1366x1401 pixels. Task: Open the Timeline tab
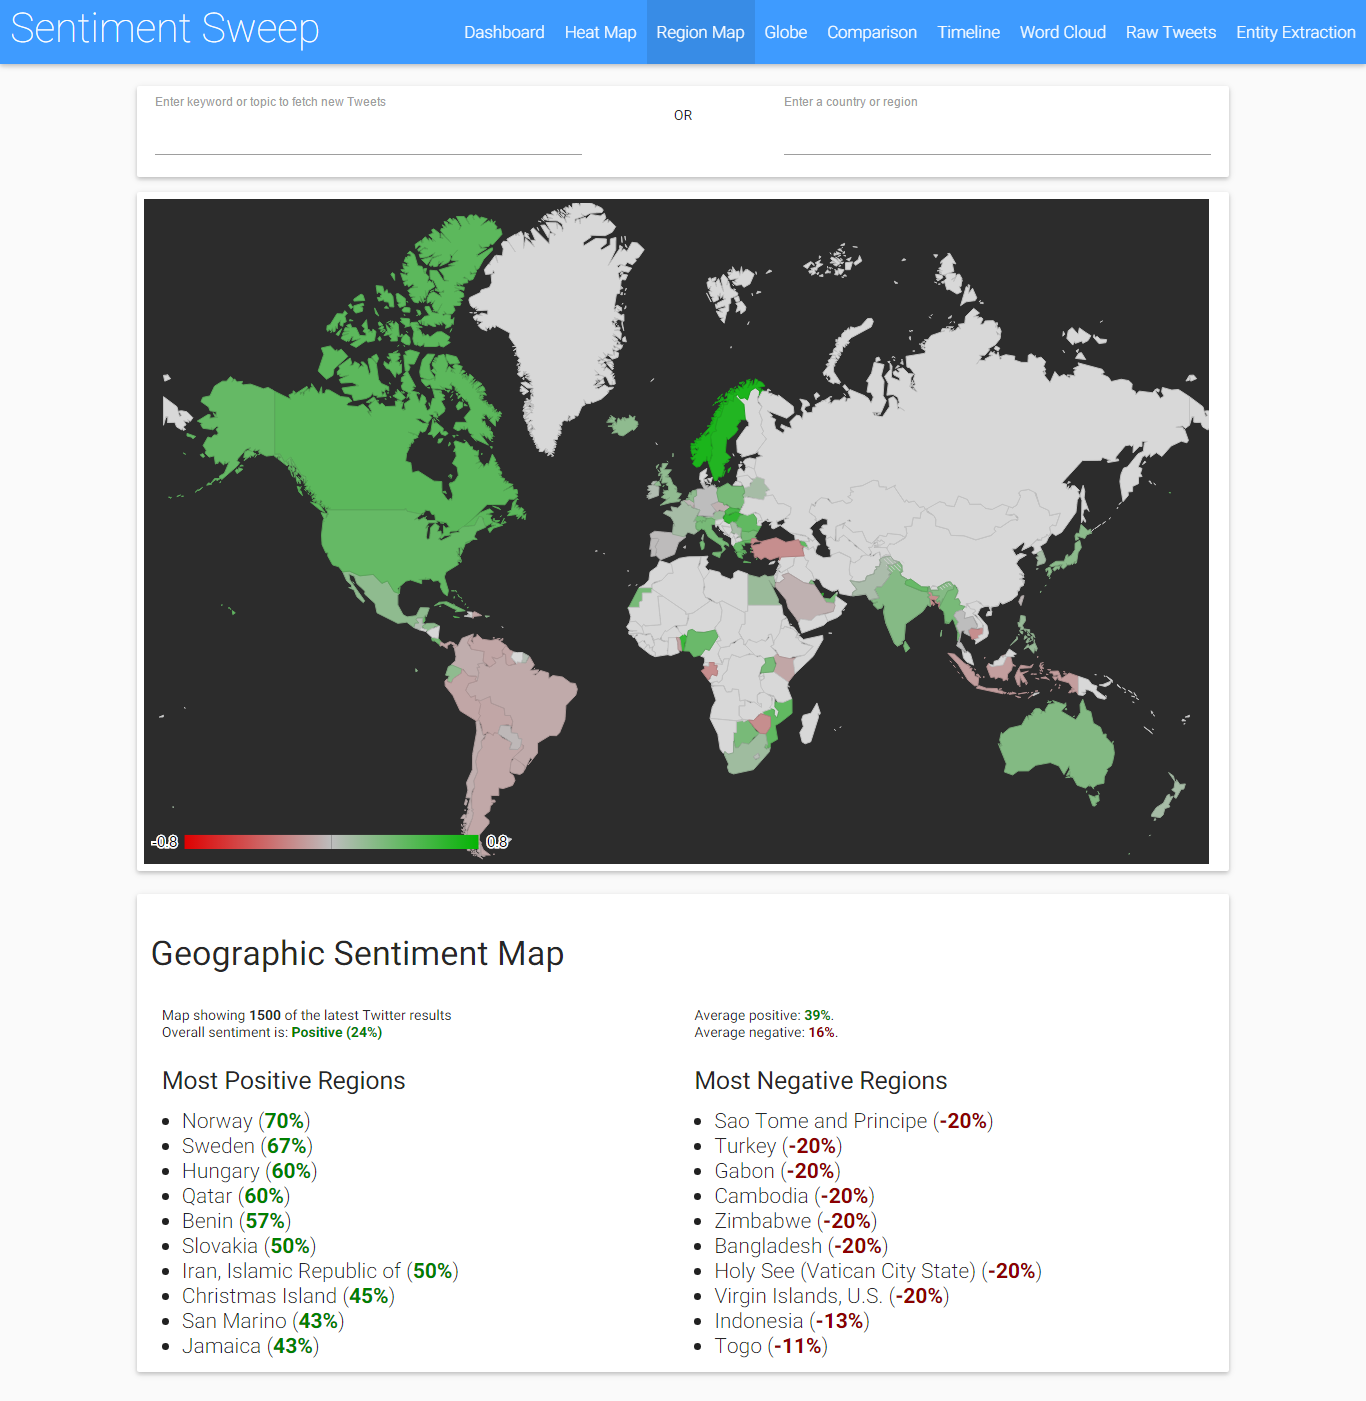pyautogui.click(x=968, y=32)
